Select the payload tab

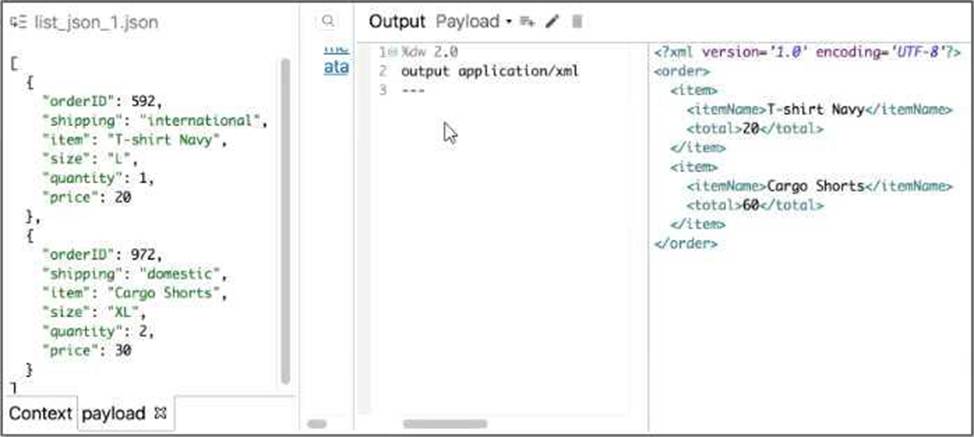pos(113,413)
